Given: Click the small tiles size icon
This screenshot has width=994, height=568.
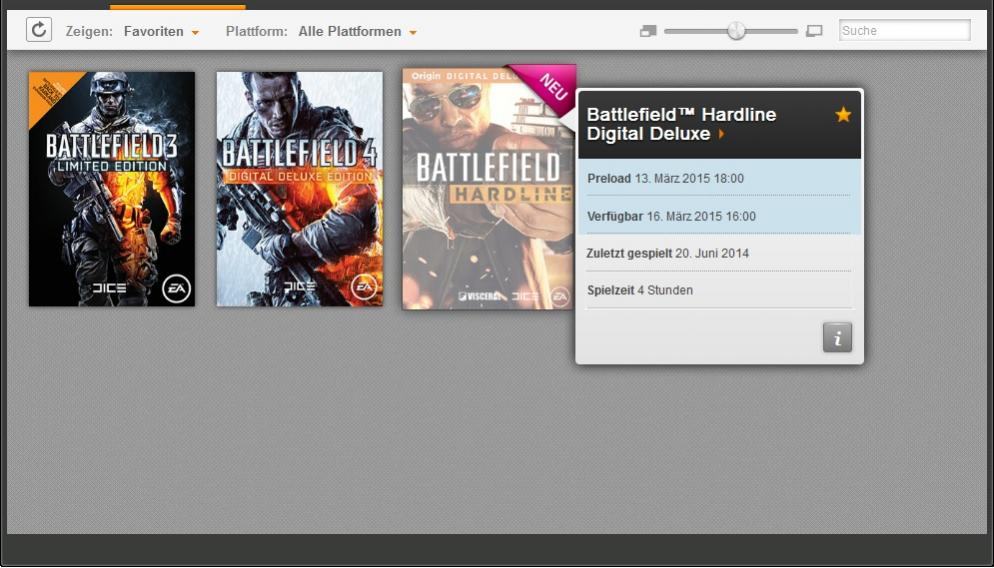Looking at the screenshot, I should pos(648,31).
